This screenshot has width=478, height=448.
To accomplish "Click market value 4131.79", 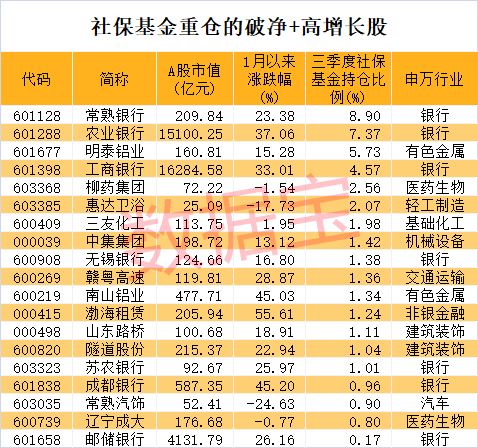I will [195, 440].
